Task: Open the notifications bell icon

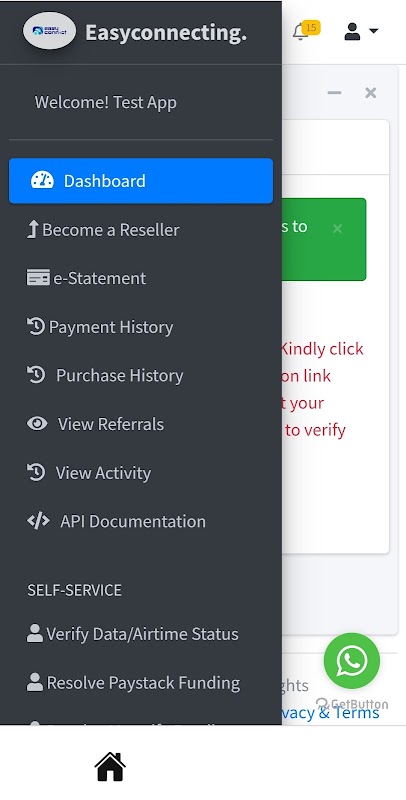Action: (x=301, y=32)
